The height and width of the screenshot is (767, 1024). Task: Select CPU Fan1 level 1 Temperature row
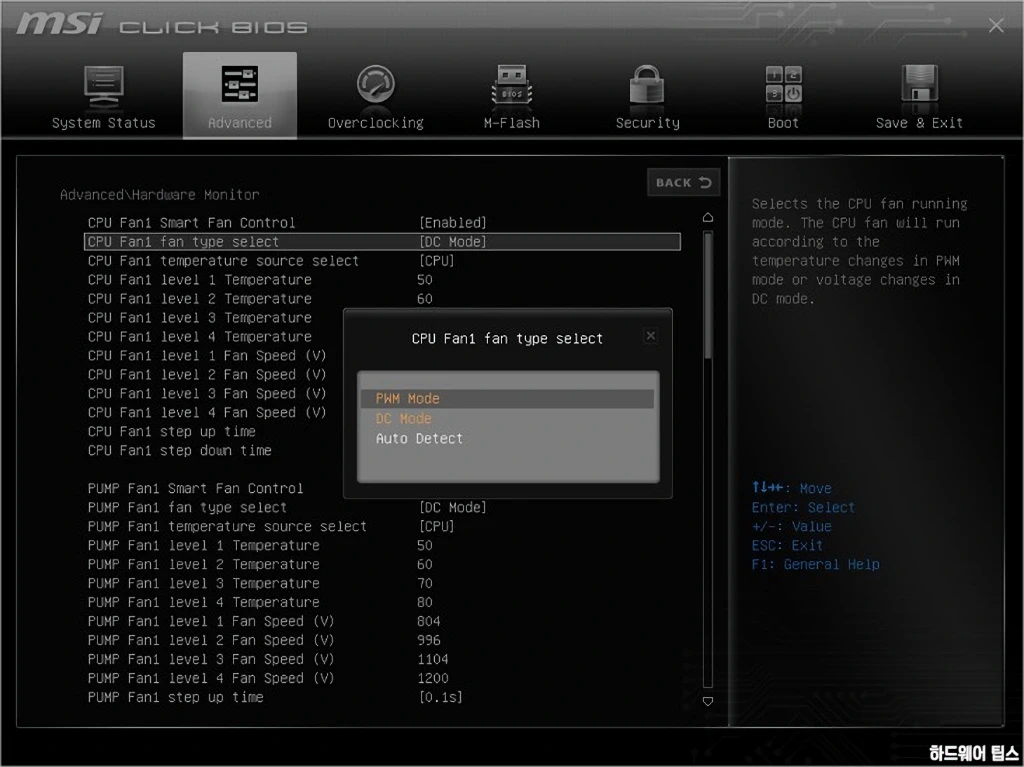[384, 280]
